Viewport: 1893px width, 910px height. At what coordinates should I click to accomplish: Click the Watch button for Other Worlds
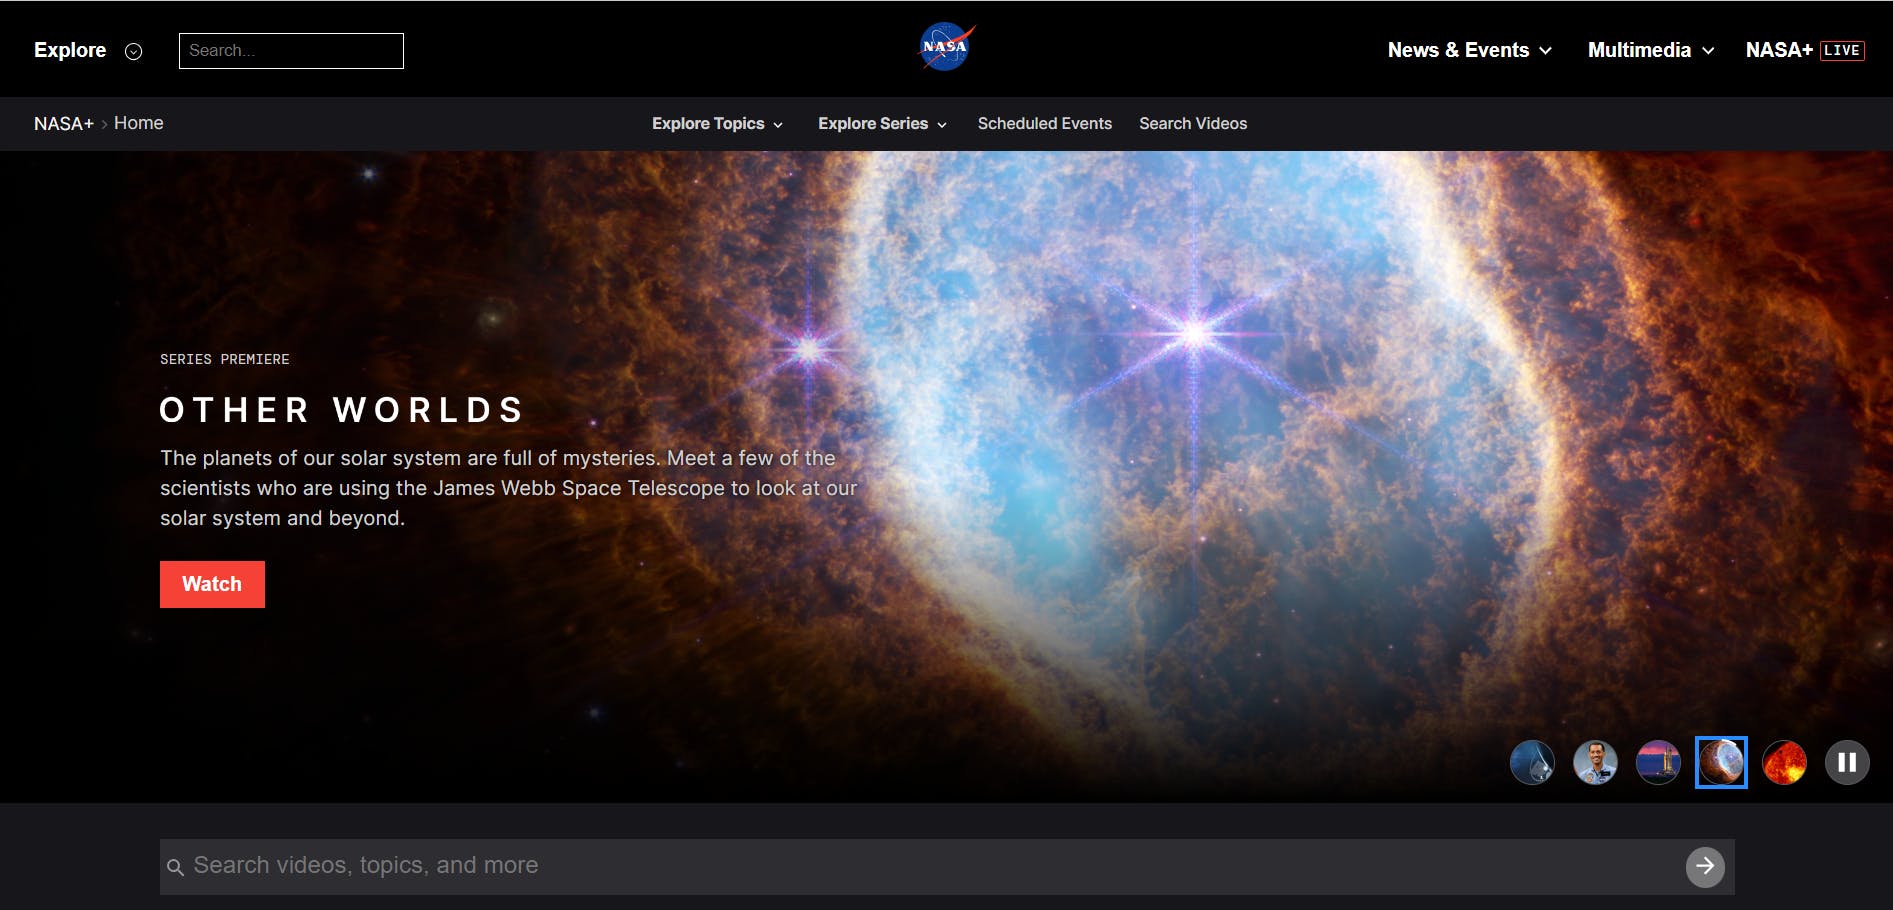[212, 584]
